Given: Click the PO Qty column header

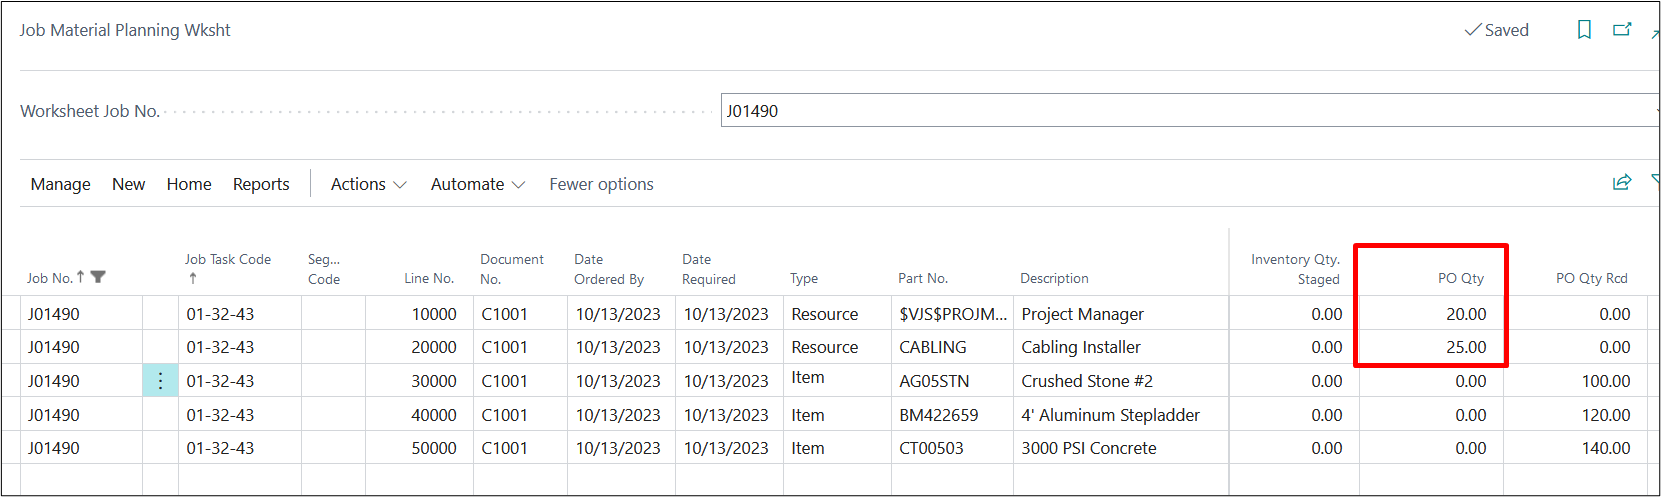Looking at the screenshot, I should 1460,278.
